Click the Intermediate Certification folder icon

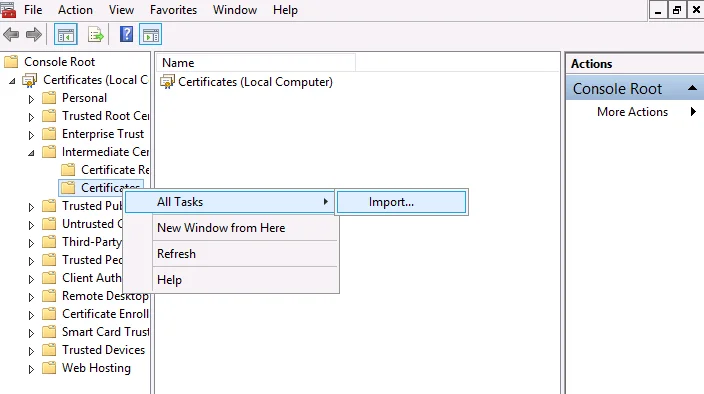pyautogui.click(x=49, y=152)
